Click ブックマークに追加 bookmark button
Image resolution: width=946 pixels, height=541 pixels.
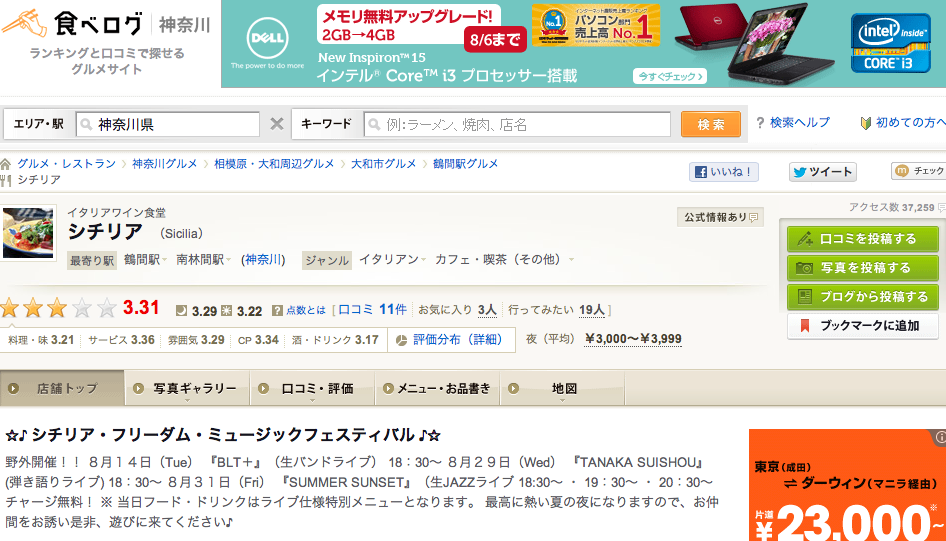863,326
